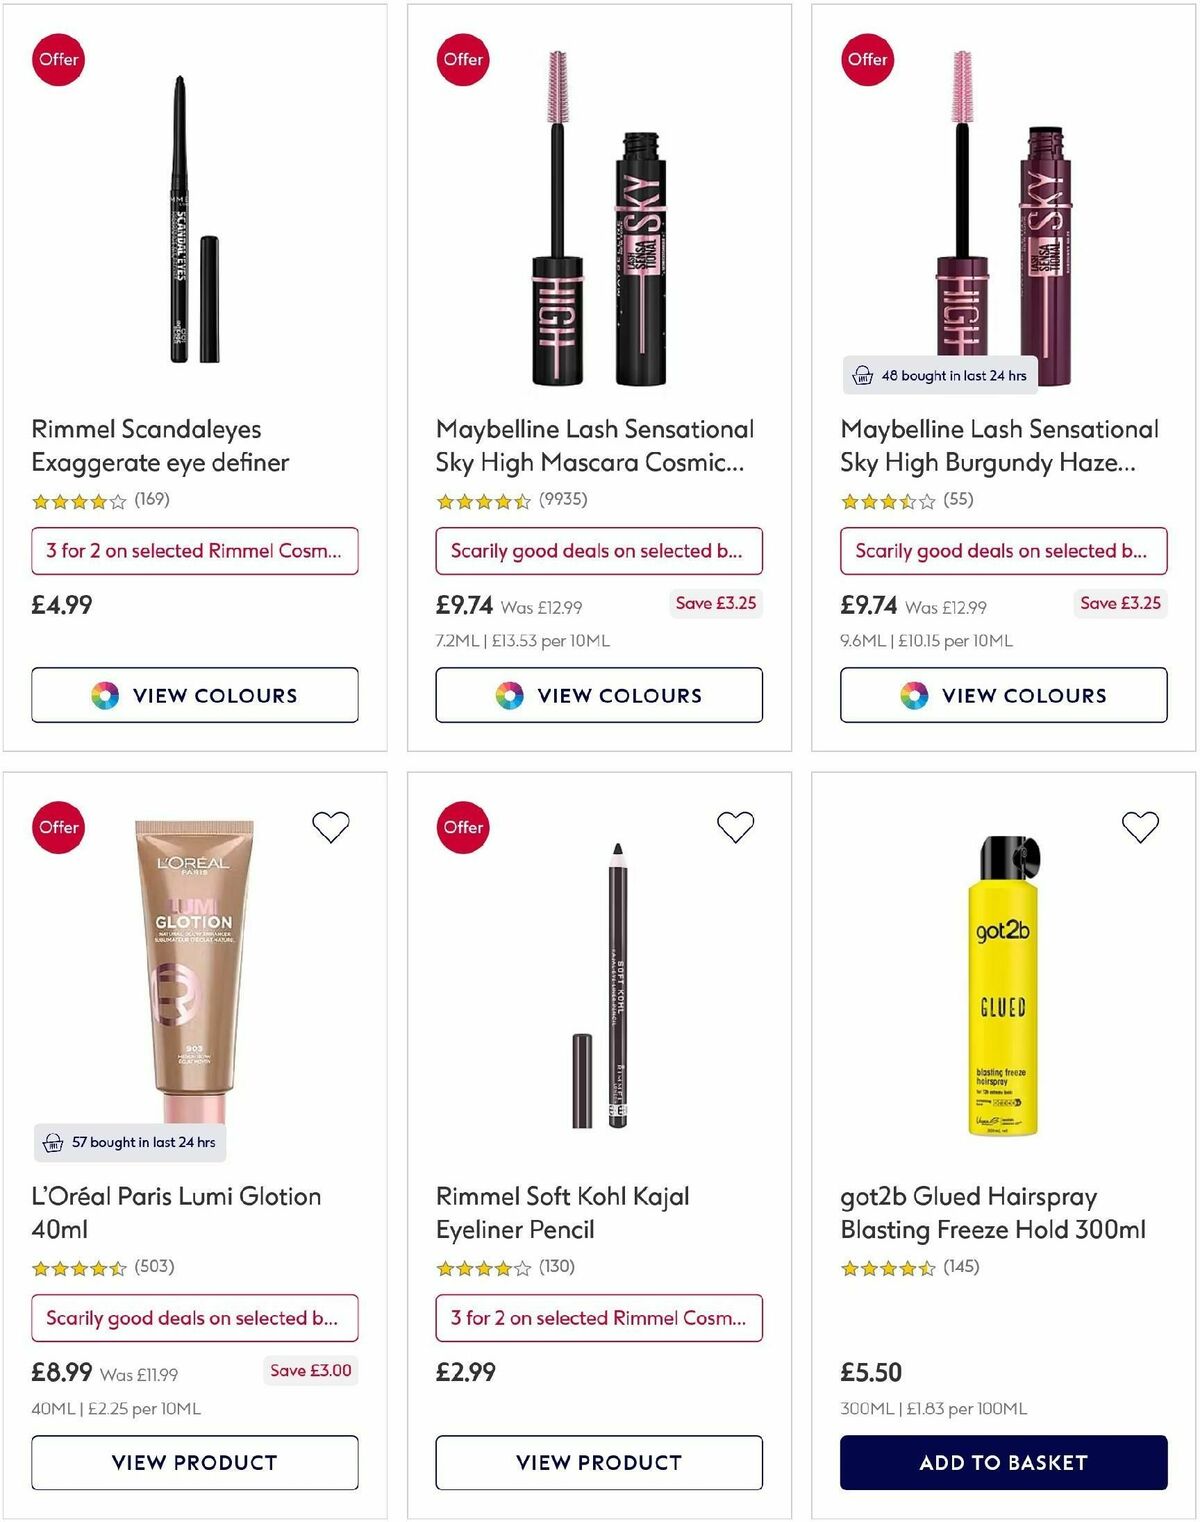Viewport: 1200px width, 1522px height.
Task: Click the colour wheel icon on Burgundy Haze mascara card
Action: point(916,695)
